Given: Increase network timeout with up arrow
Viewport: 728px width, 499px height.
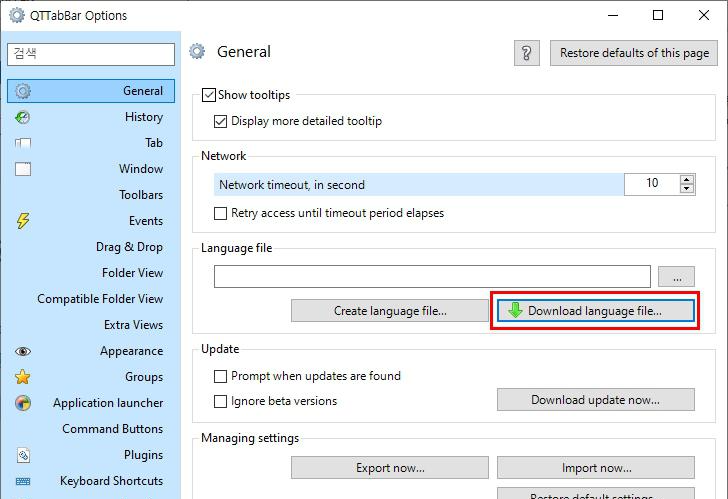Looking at the screenshot, I should pyautogui.click(x=687, y=180).
